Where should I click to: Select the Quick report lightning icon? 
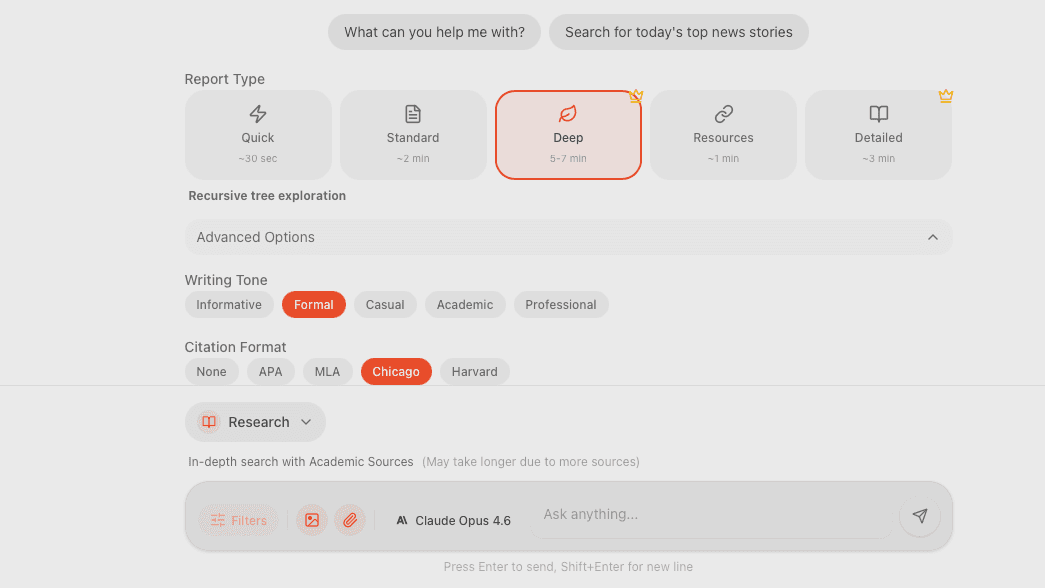258,114
